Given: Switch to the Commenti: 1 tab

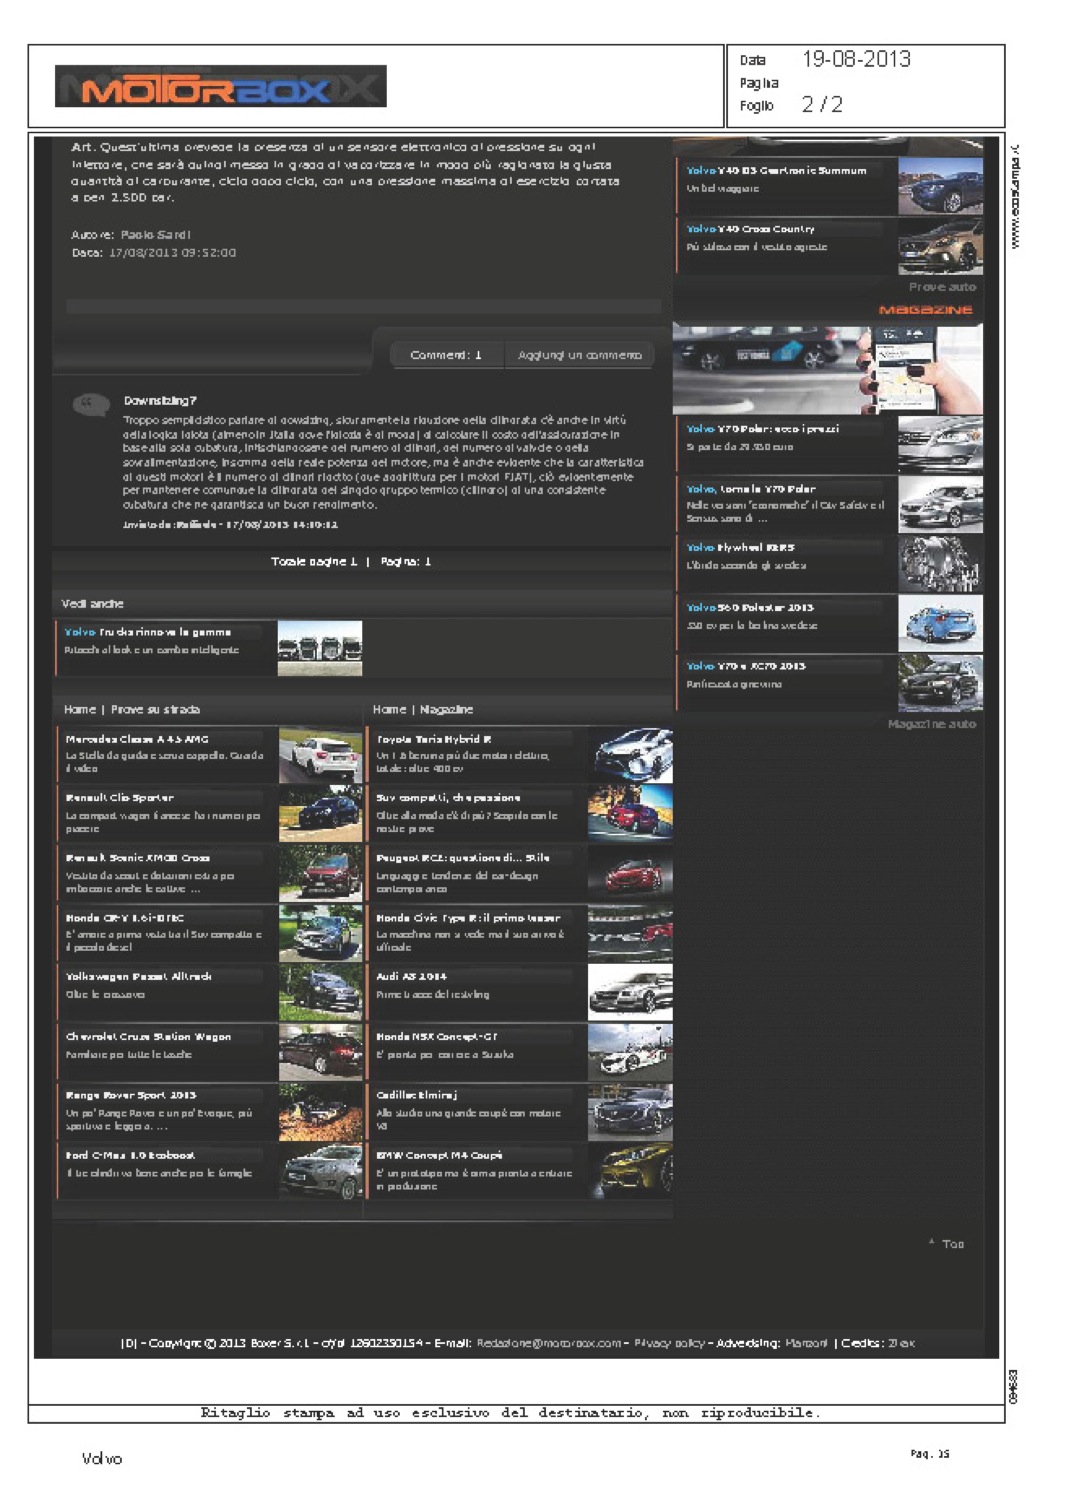Looking at the screenshot, I should tap(445, 355).
